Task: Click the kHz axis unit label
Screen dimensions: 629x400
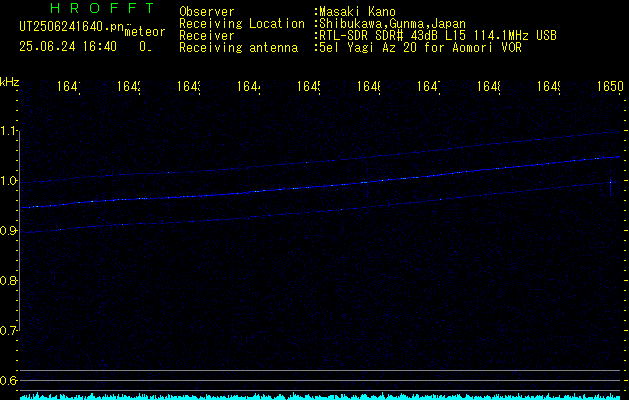Action: pos(10,82)
